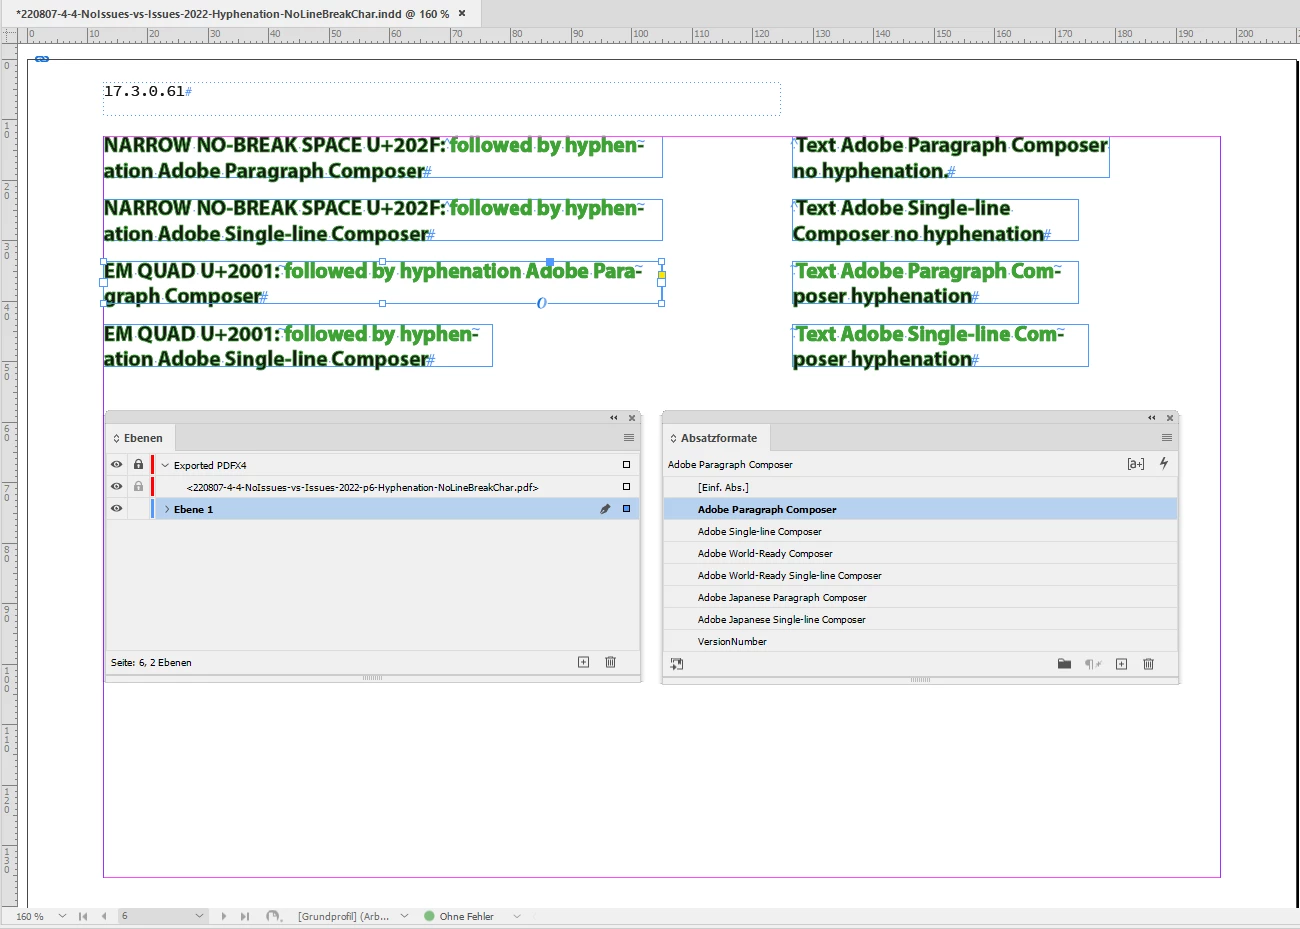Image resolution: width=1300 pixels, height=929 pixels.
Task: Apply Adobe Japanese Paragraph Composer style
Action: pyautogui.click(x=920, y=597)
